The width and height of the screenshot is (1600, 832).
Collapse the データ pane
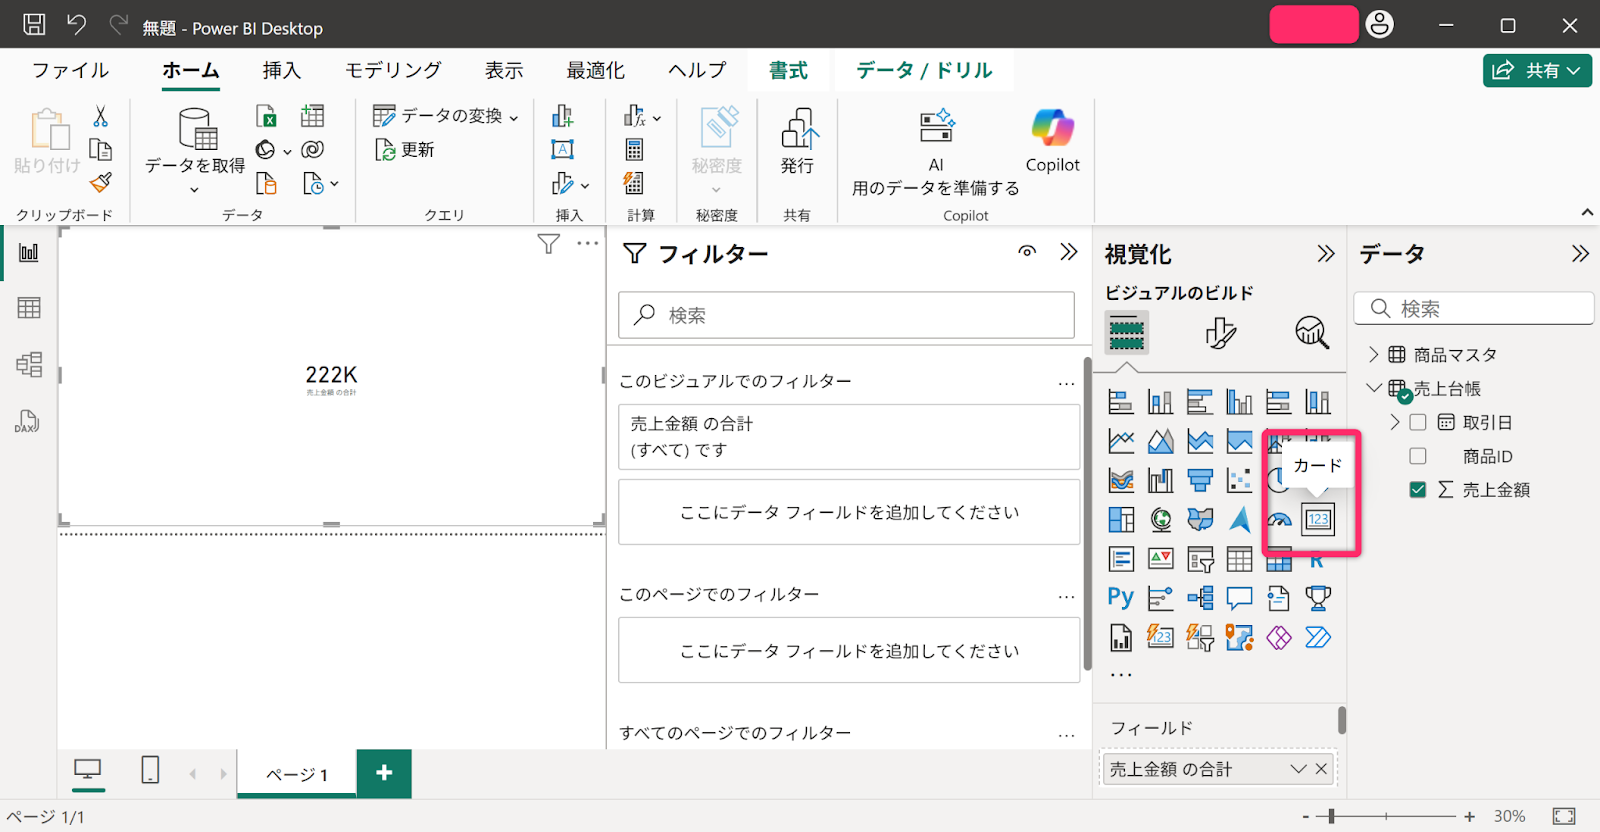click(x=1580, y=254)
